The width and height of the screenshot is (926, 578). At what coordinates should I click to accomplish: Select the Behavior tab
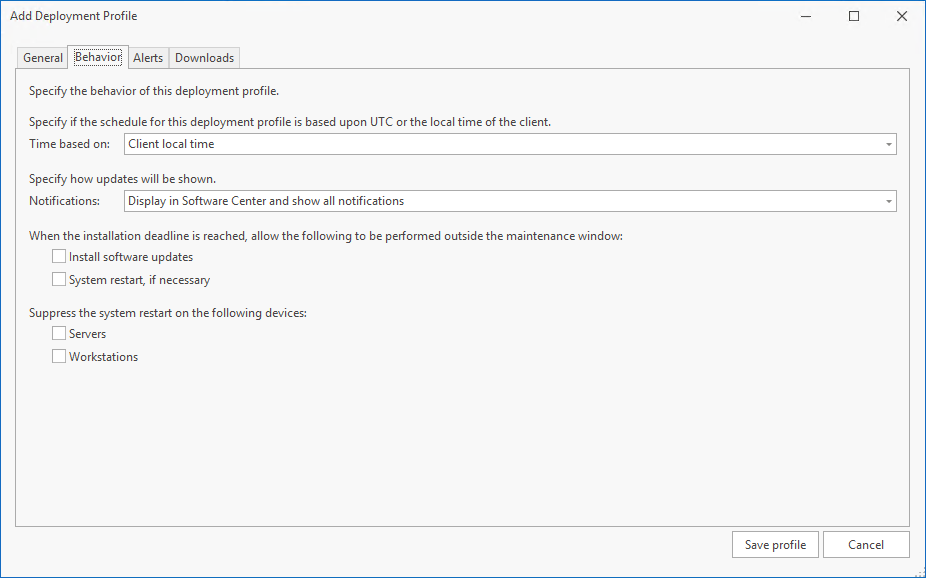coord(98,57)
